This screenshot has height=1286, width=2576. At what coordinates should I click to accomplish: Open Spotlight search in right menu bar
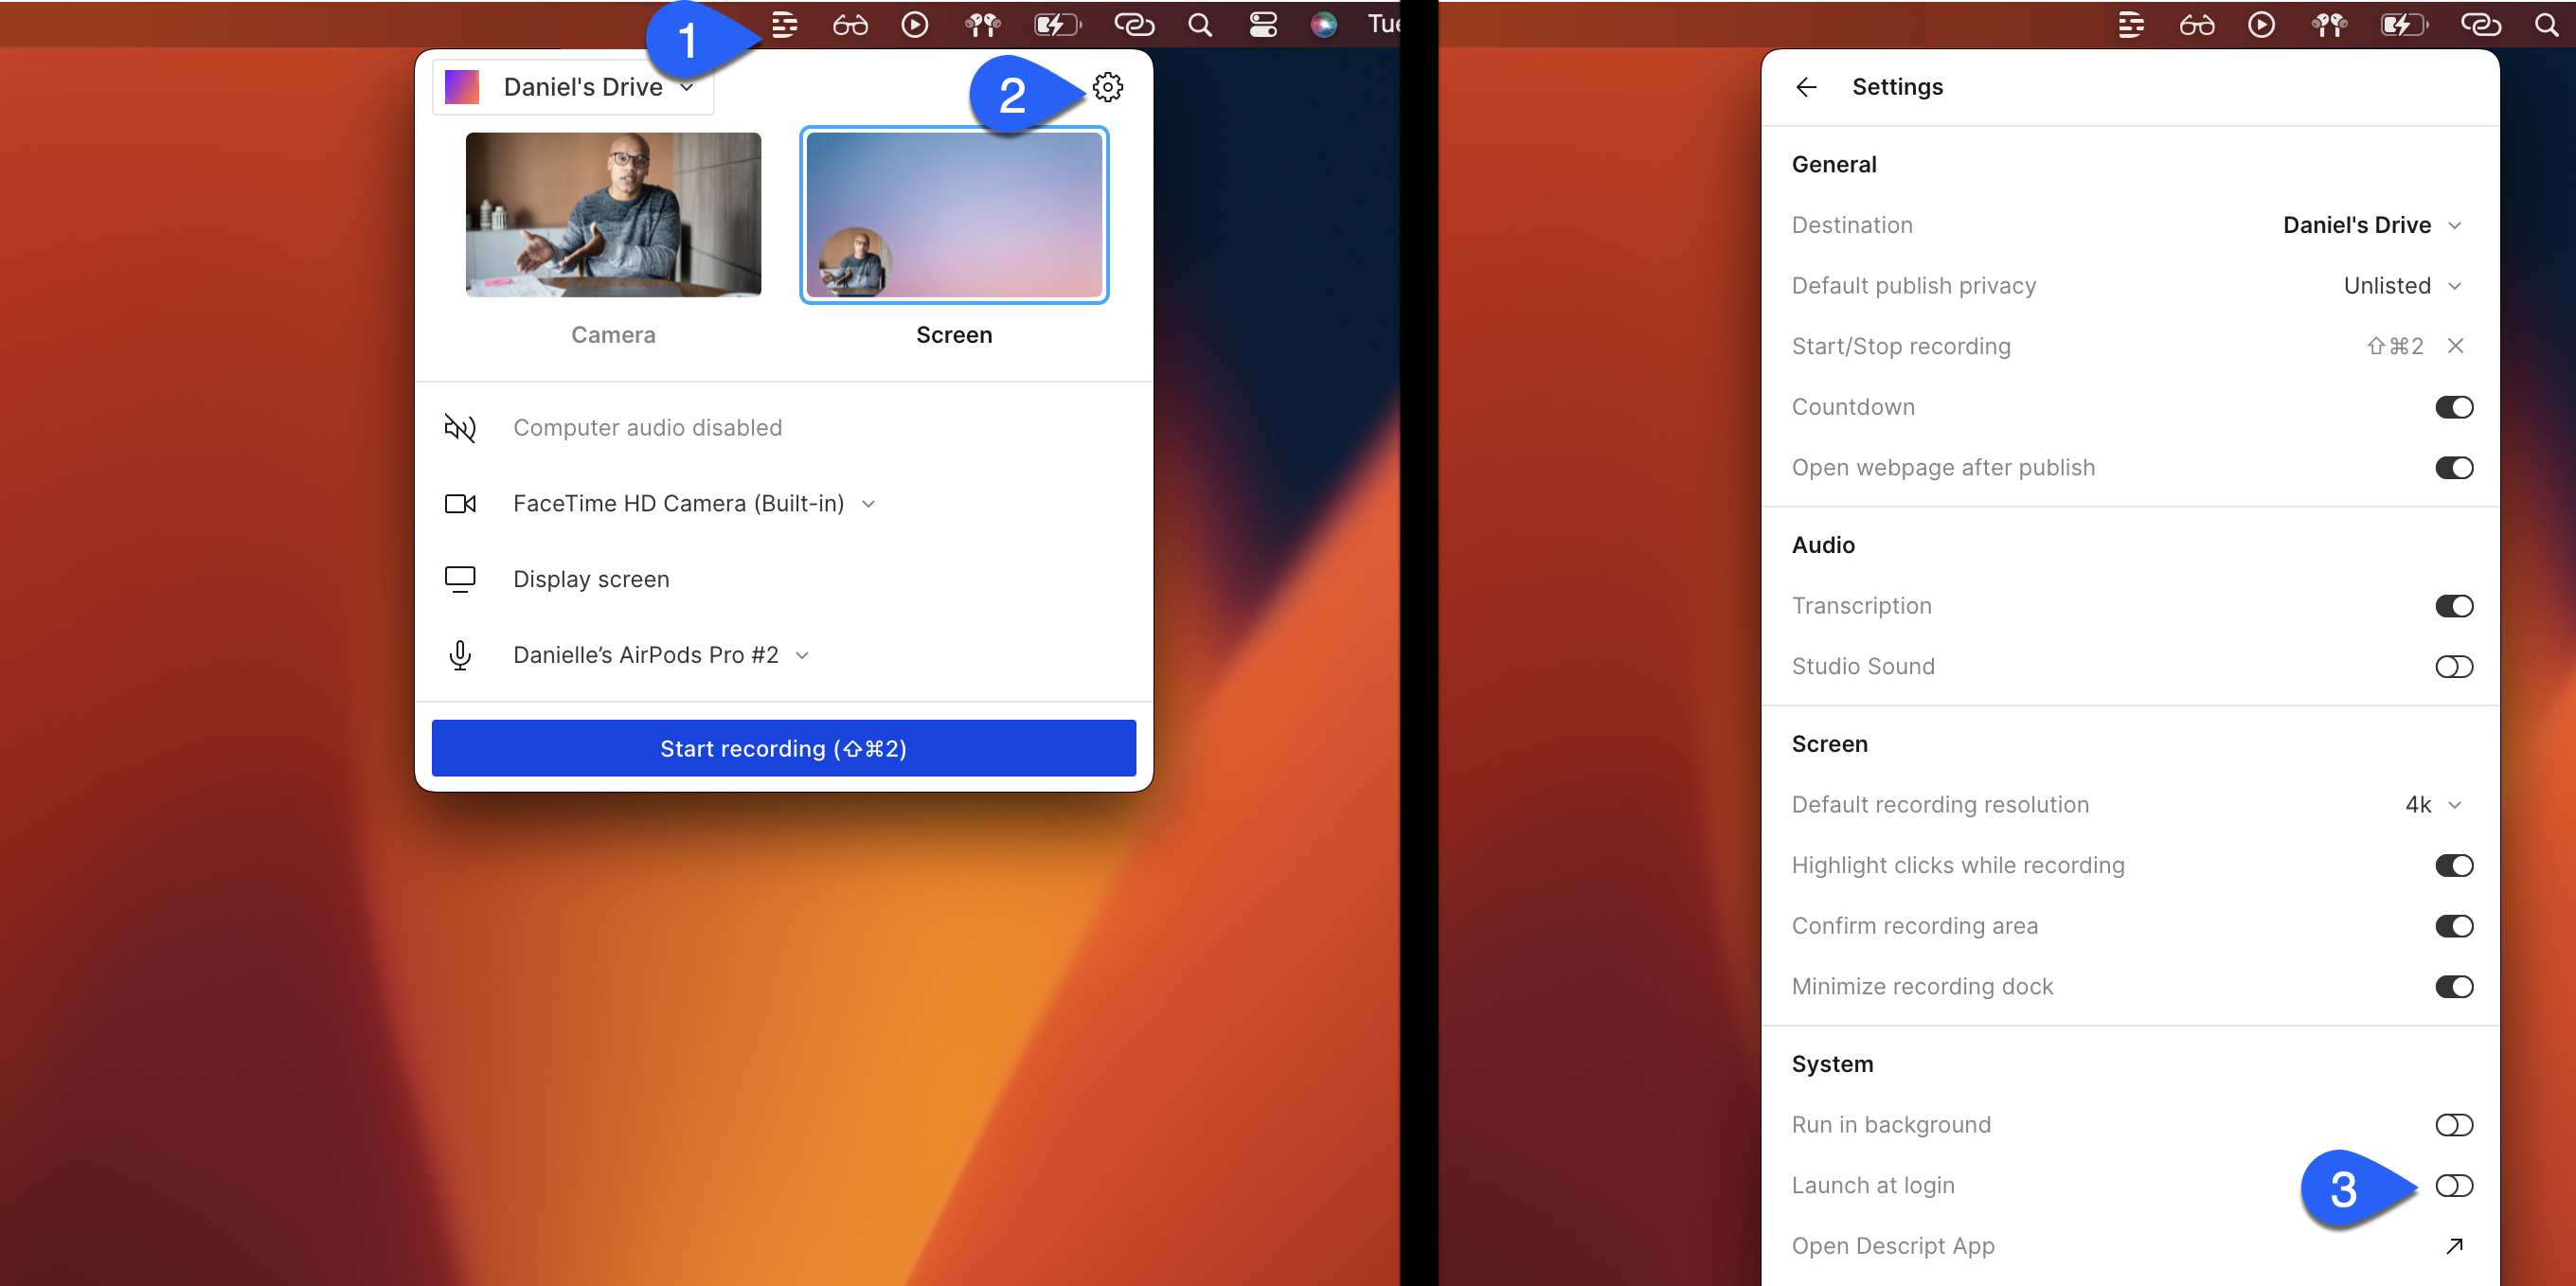2546,24
